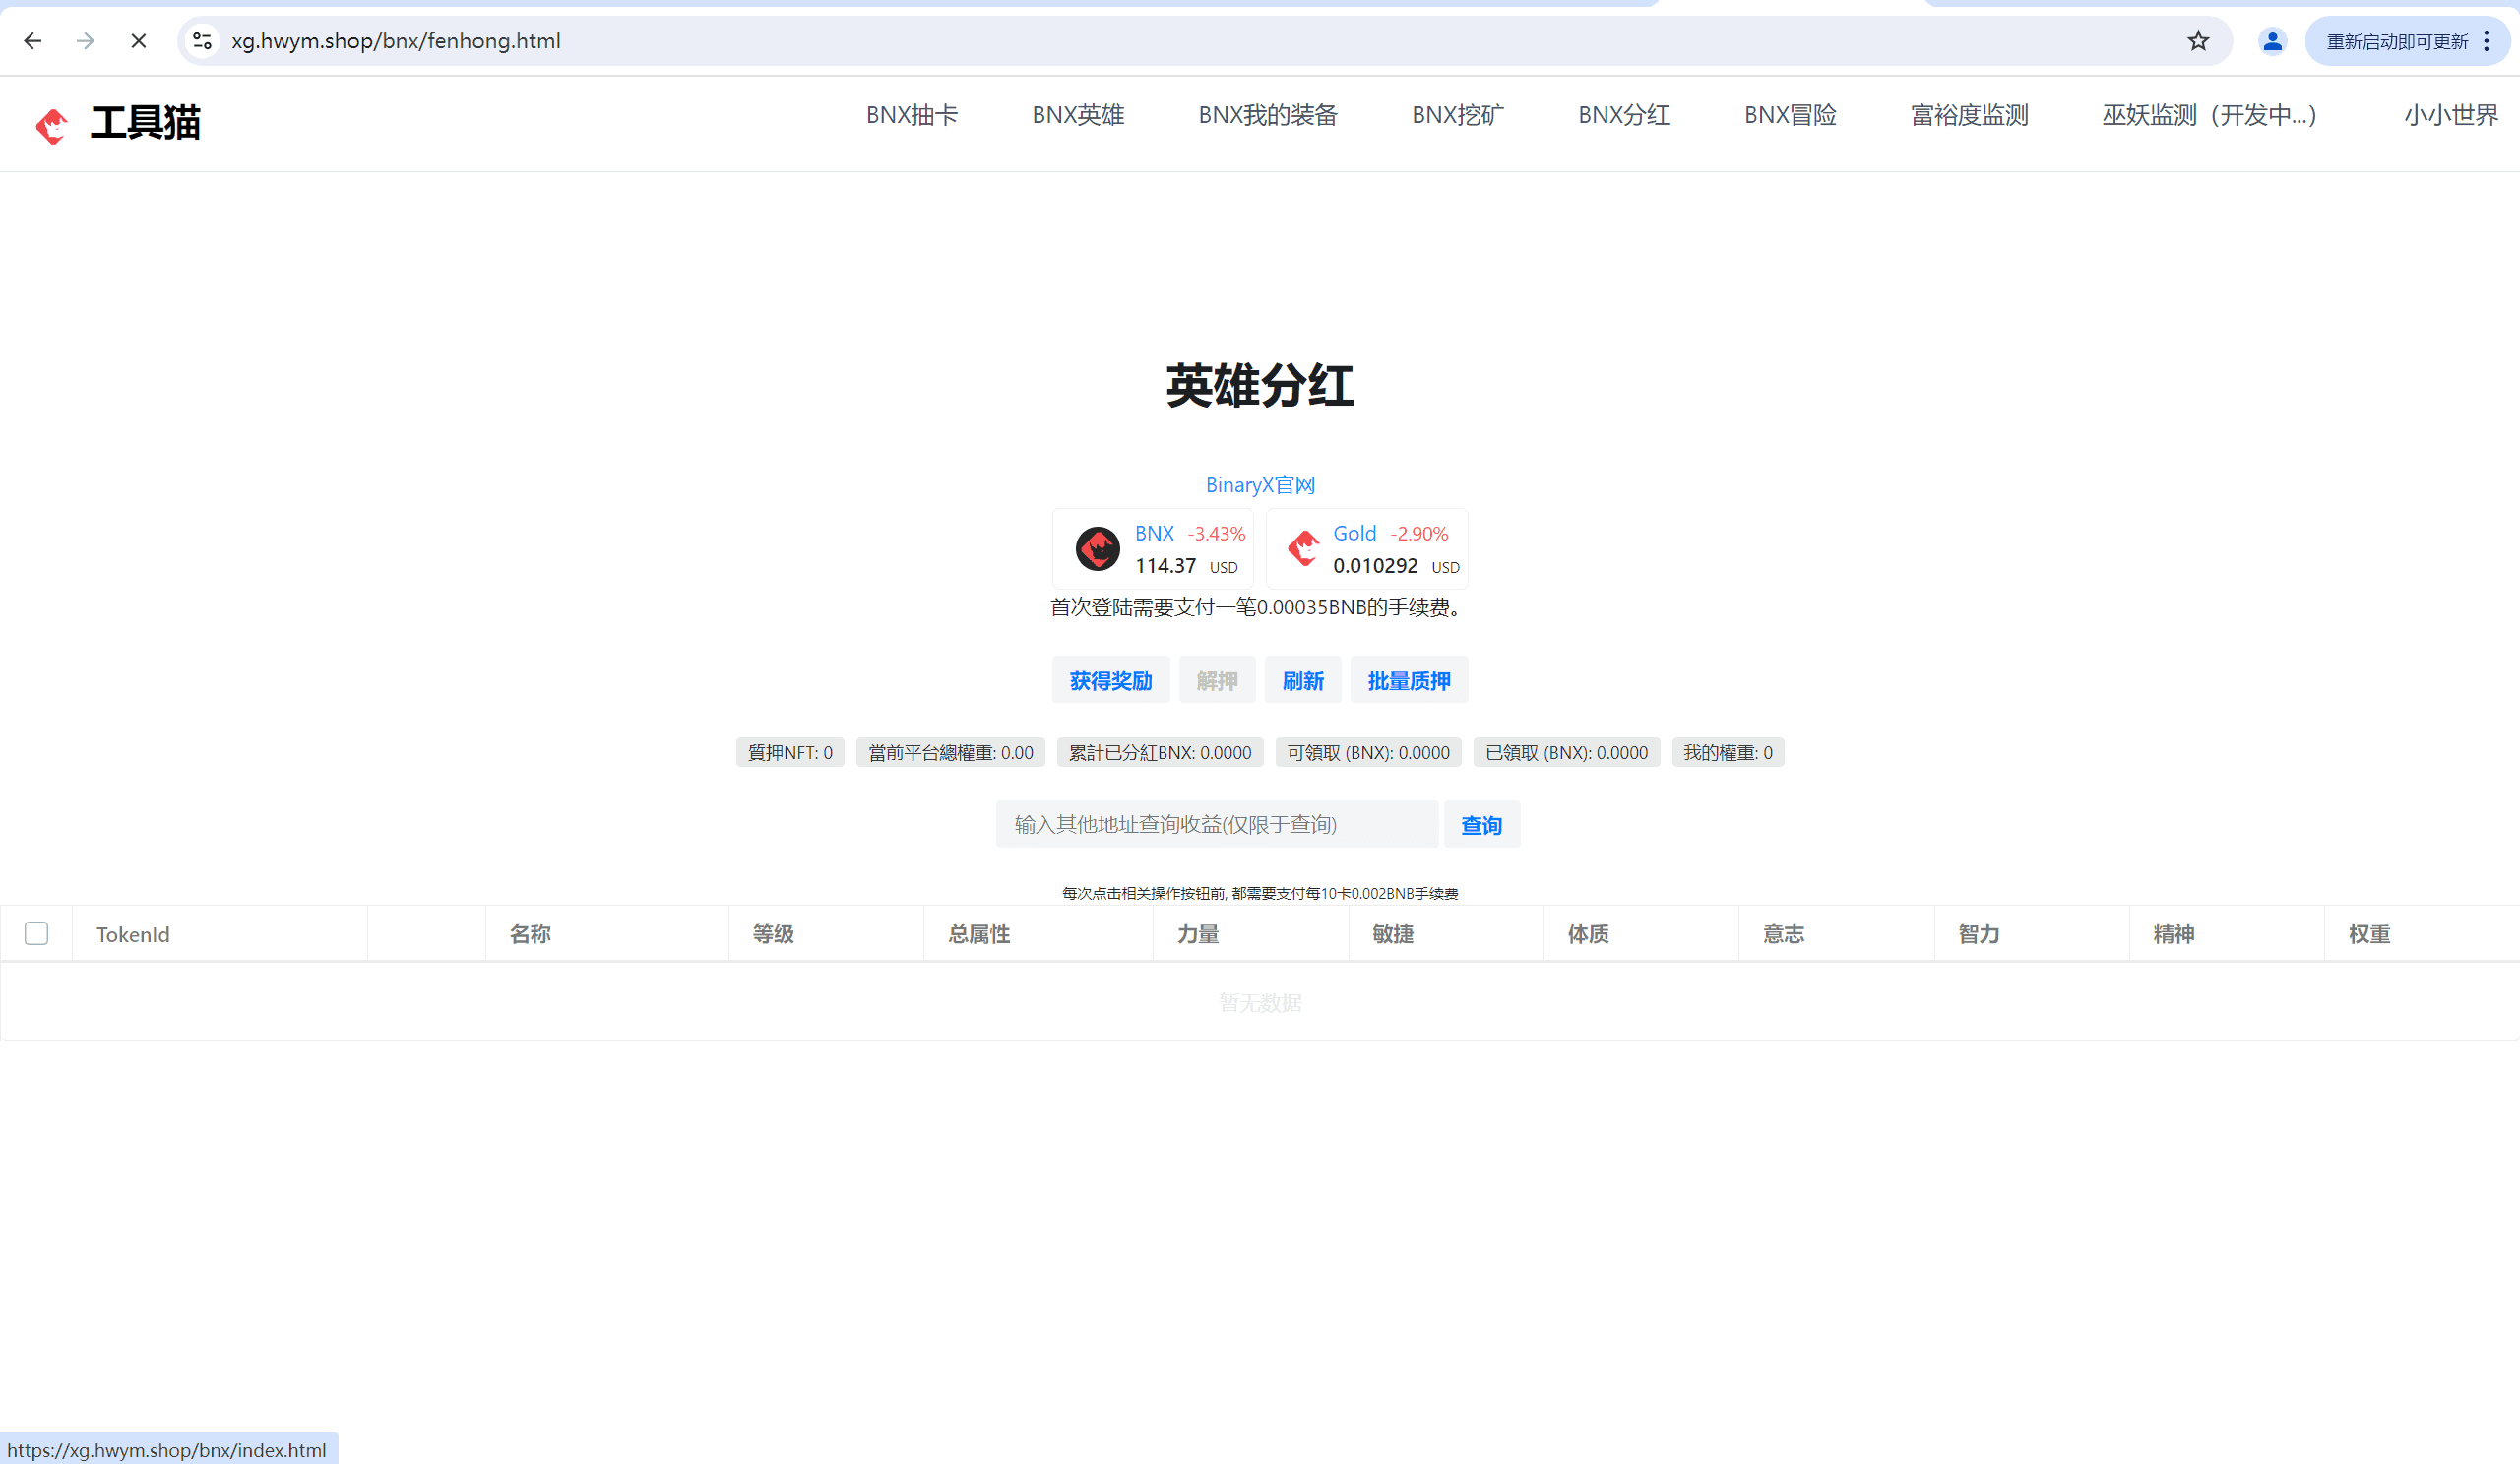Click the browser back arrow

coord(33,41)
